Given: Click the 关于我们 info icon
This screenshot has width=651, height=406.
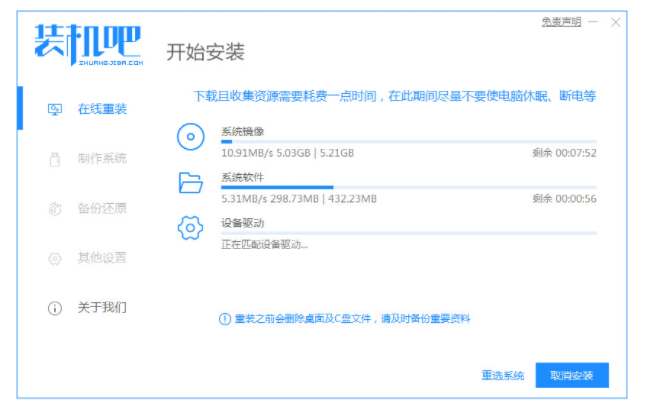Looking at the screenshot, I should tap(55, 308).
